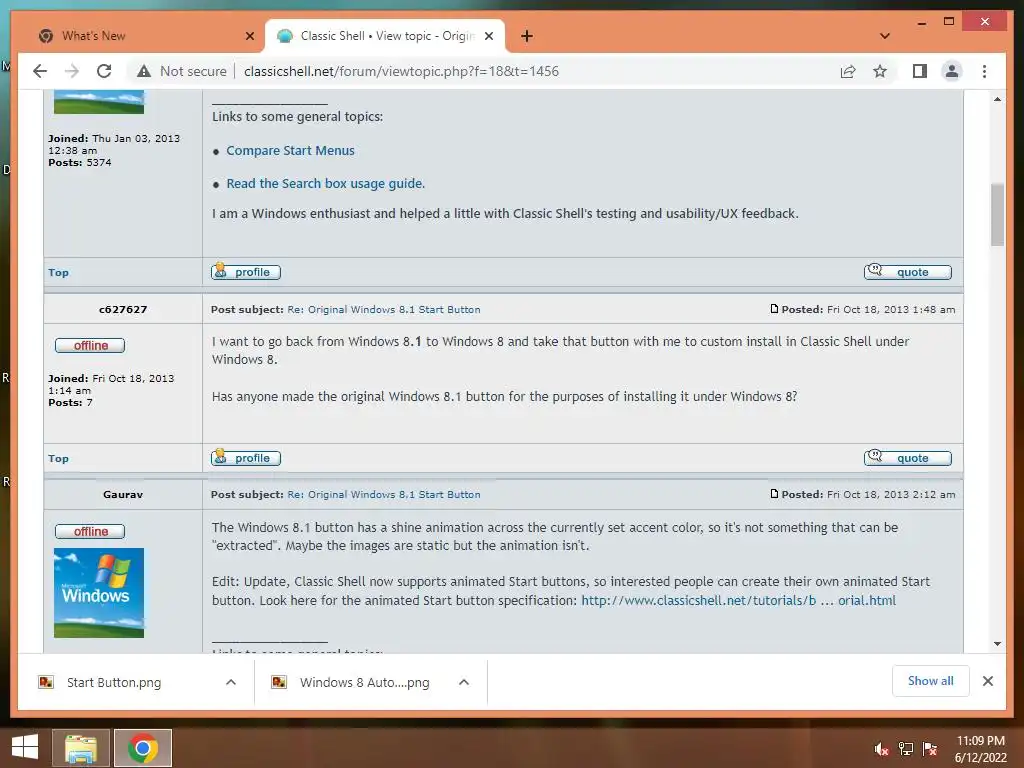The height and width of the screenshot is (768, 1024).
Task: Click the page scrollbar thumb
Action: coord(997,214)
